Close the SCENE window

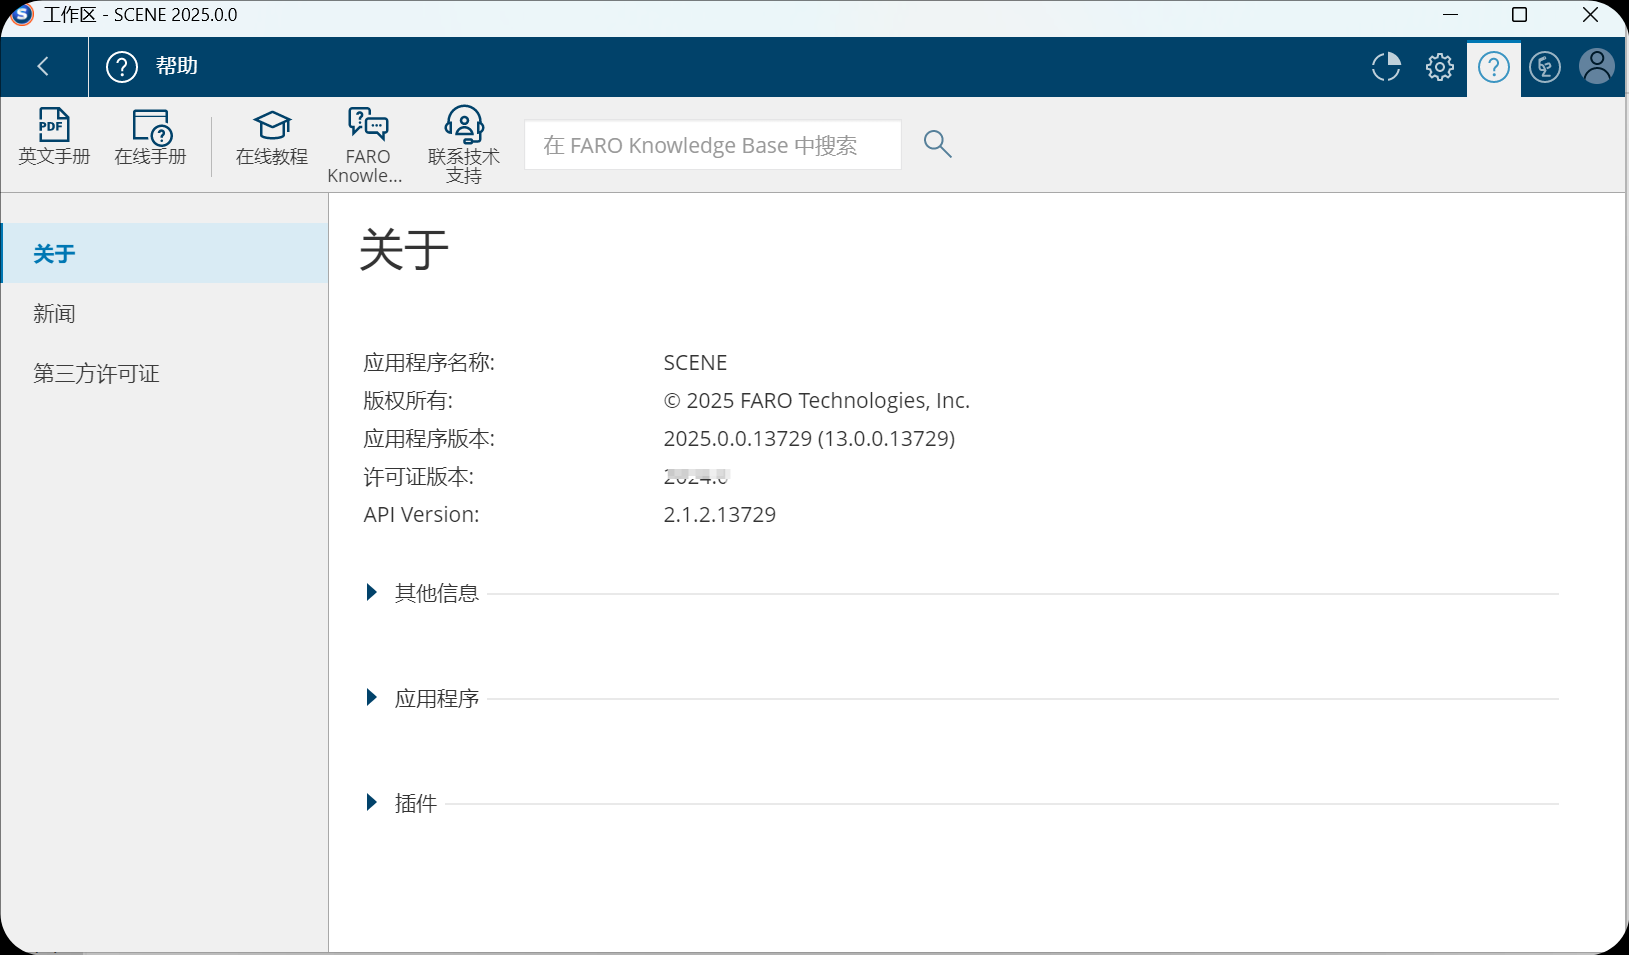pos(1590,15)
